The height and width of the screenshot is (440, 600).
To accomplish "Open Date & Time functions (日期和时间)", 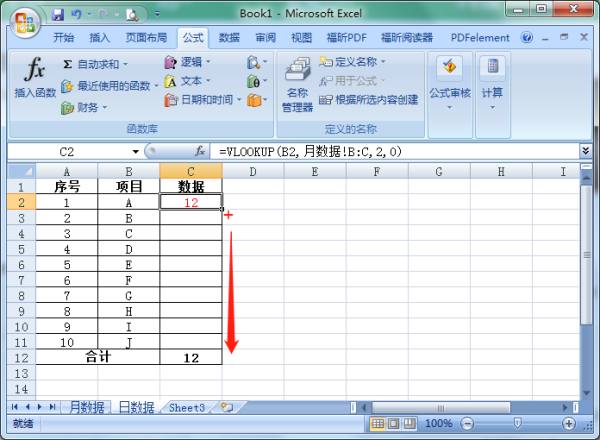I will (203, 100).
